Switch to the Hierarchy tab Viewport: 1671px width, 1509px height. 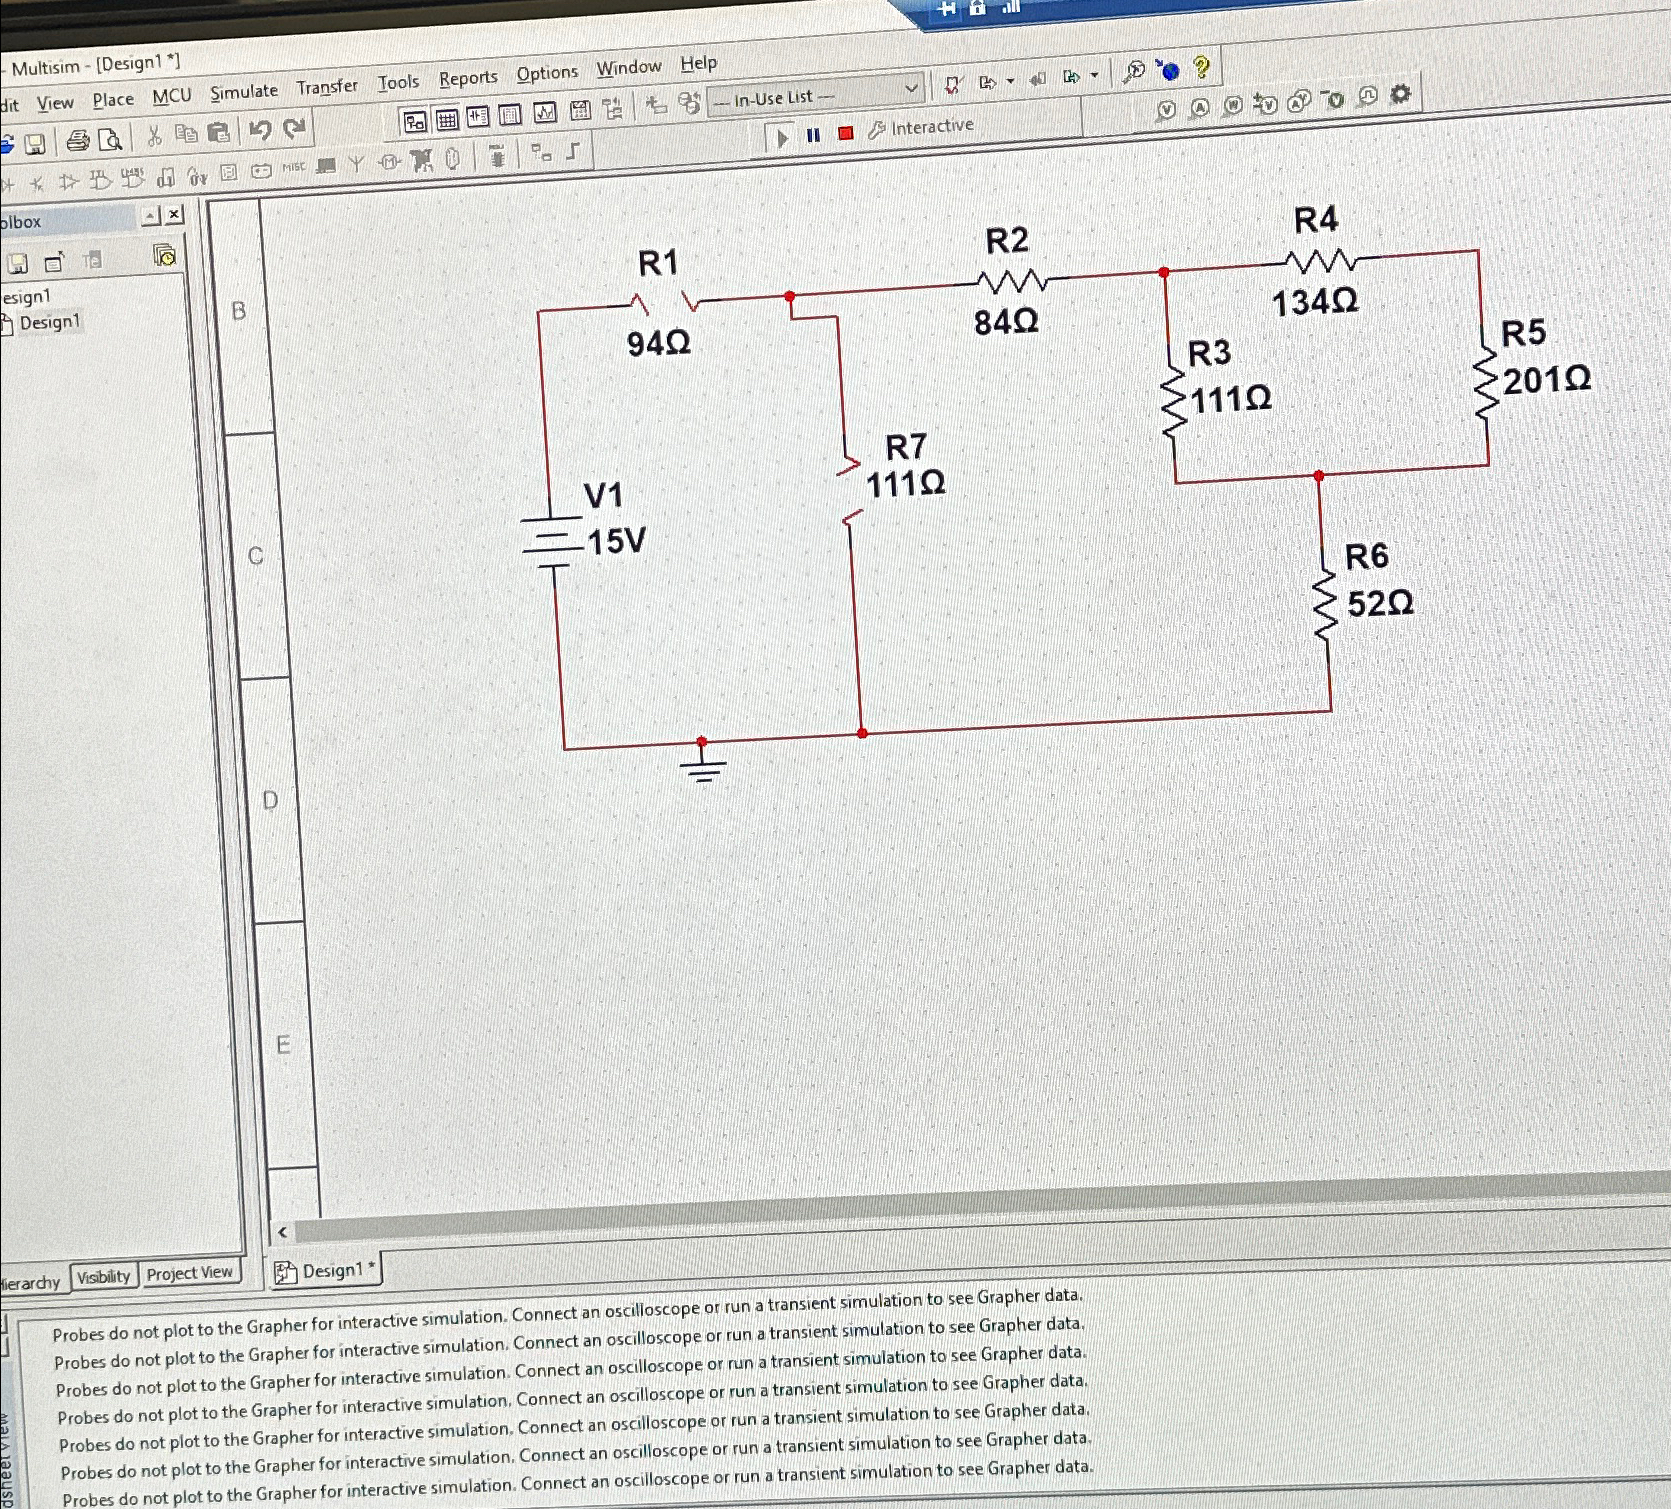coord(31,1282)
